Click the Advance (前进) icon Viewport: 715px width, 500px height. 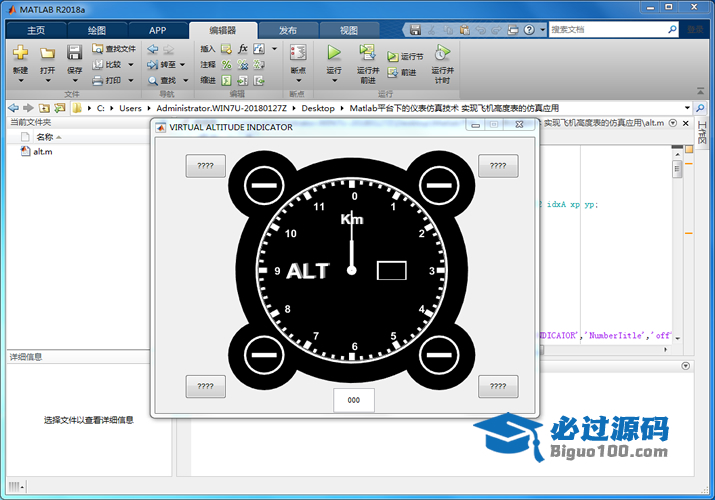[393, 72]
